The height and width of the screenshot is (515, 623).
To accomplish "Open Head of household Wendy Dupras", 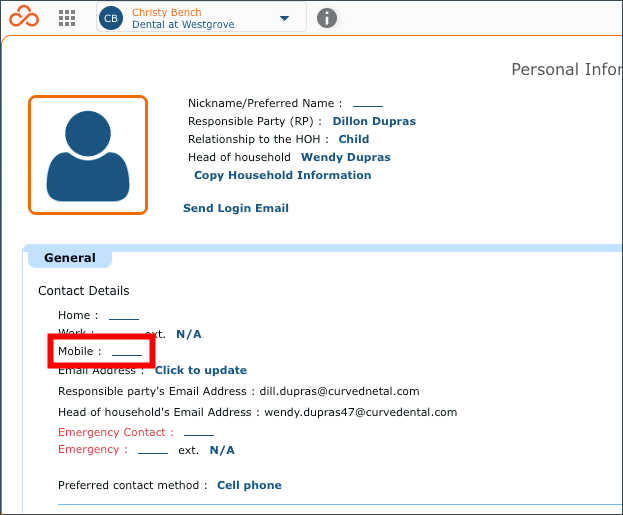I will [x=345, y=157].
